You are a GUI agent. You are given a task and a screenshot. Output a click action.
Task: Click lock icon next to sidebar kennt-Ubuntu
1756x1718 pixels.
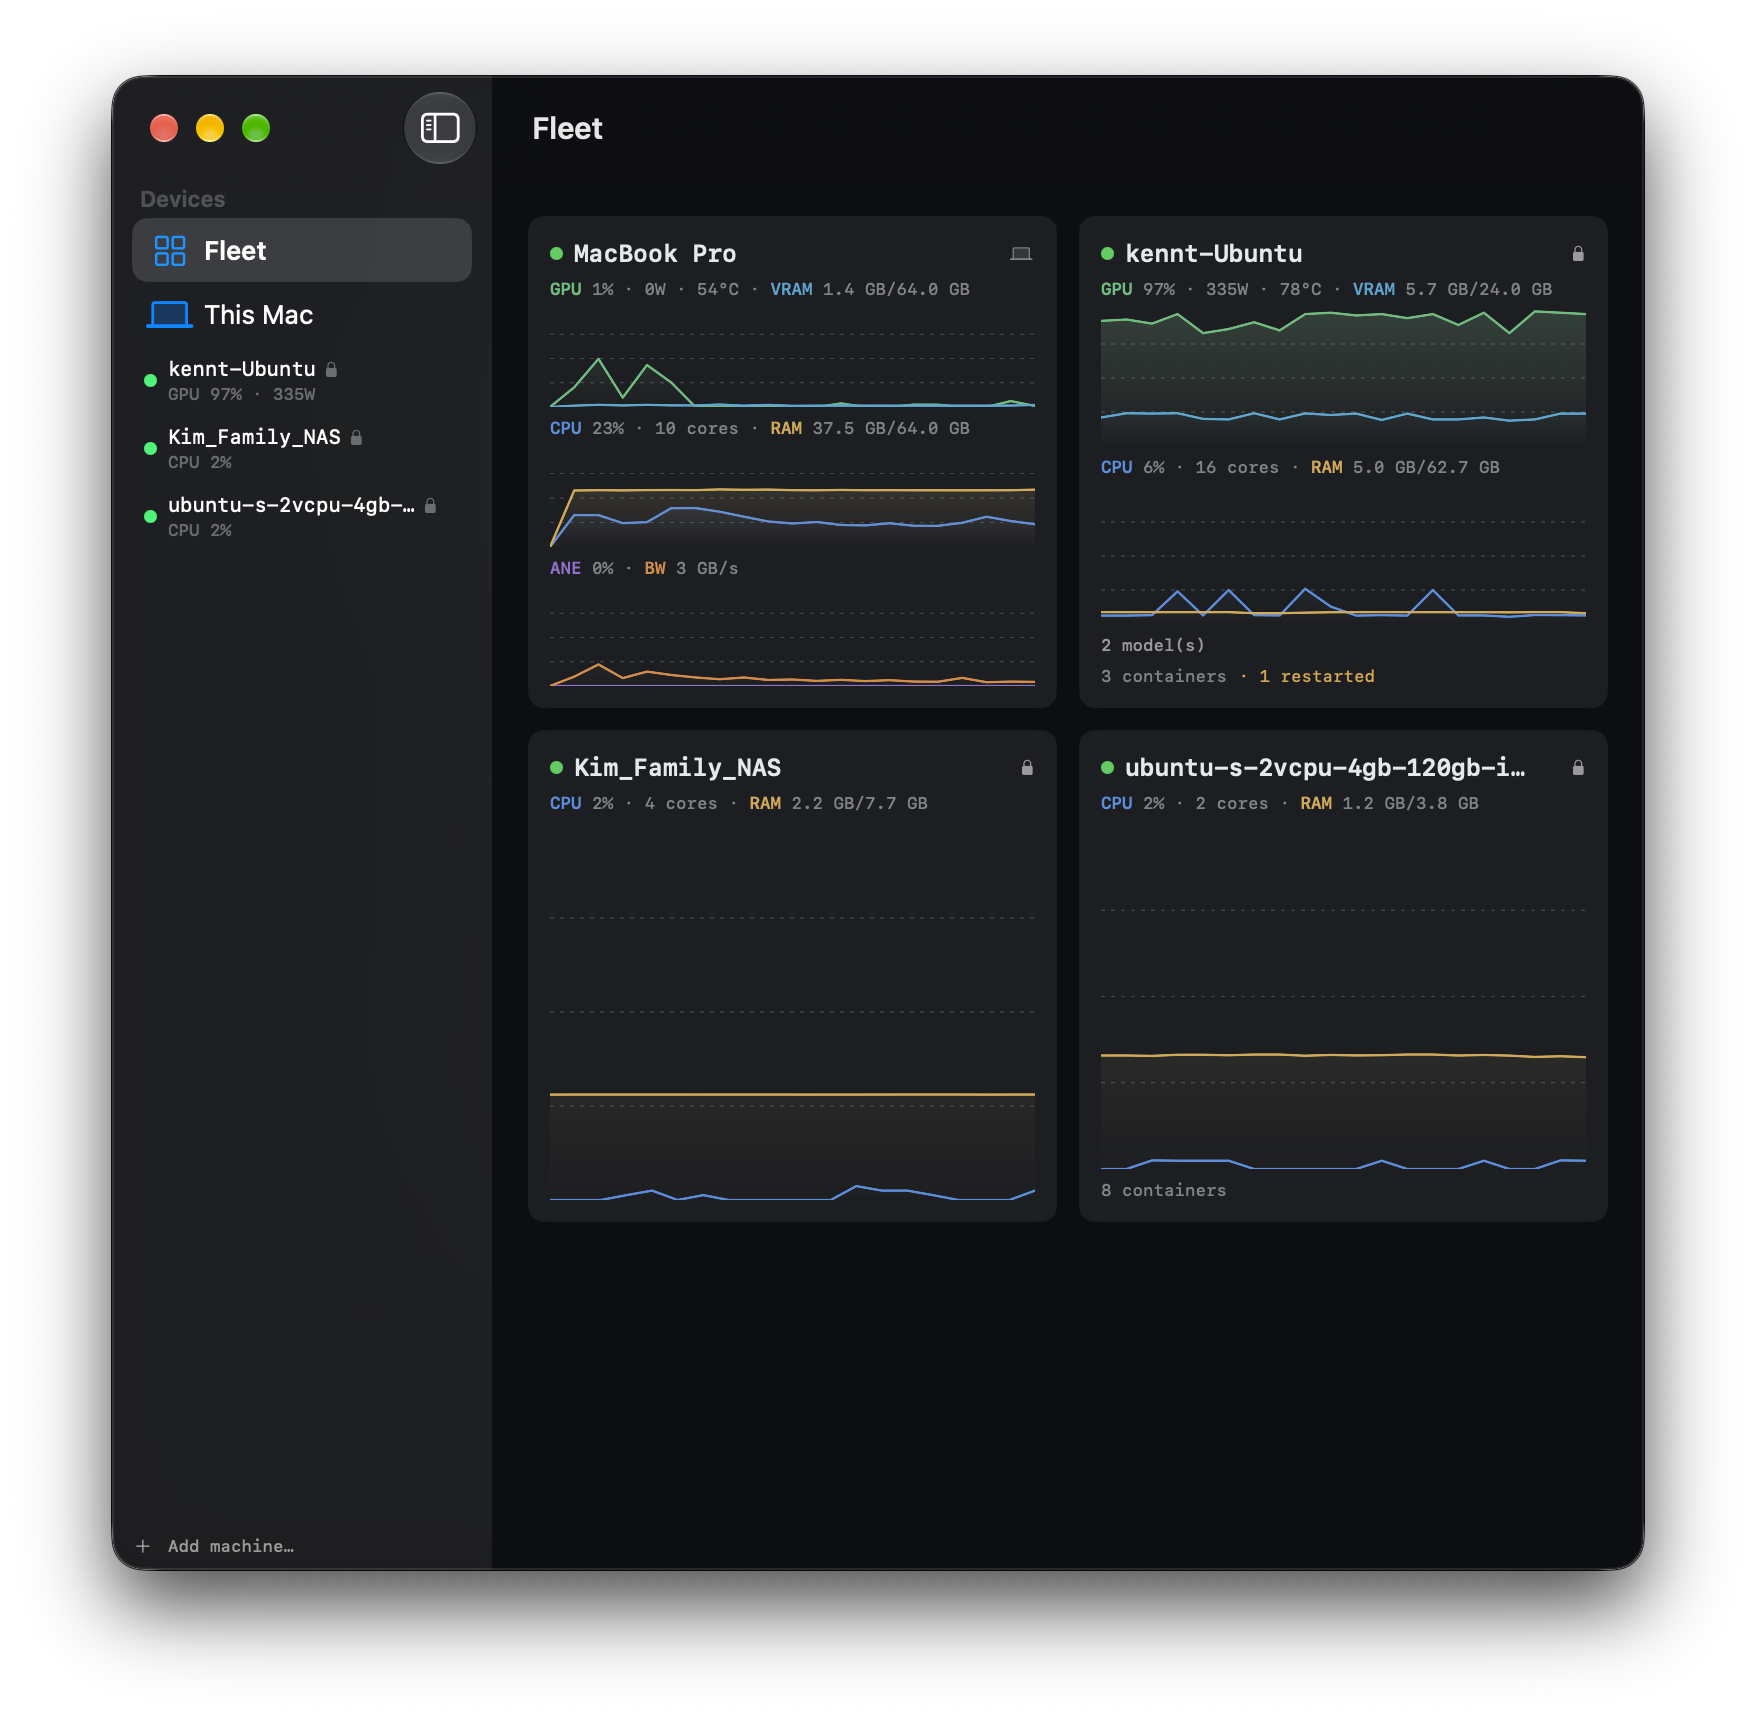[332, 369]
